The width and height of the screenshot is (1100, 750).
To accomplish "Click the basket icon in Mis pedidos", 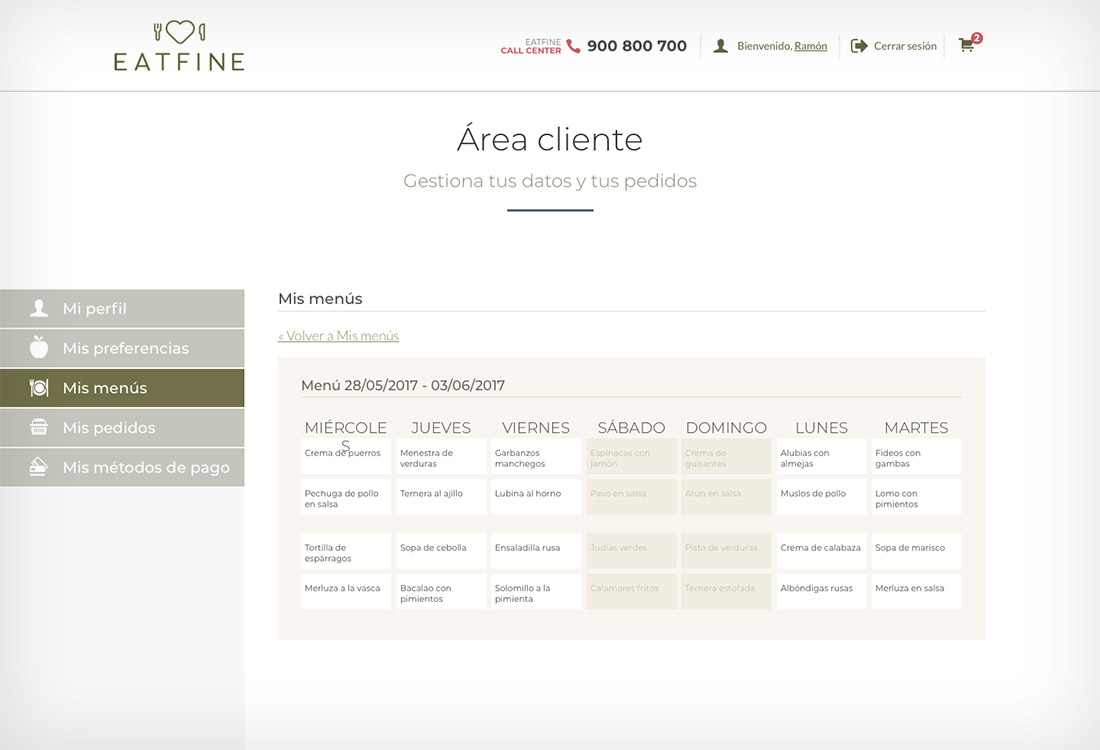I will [x=39, y=427].
